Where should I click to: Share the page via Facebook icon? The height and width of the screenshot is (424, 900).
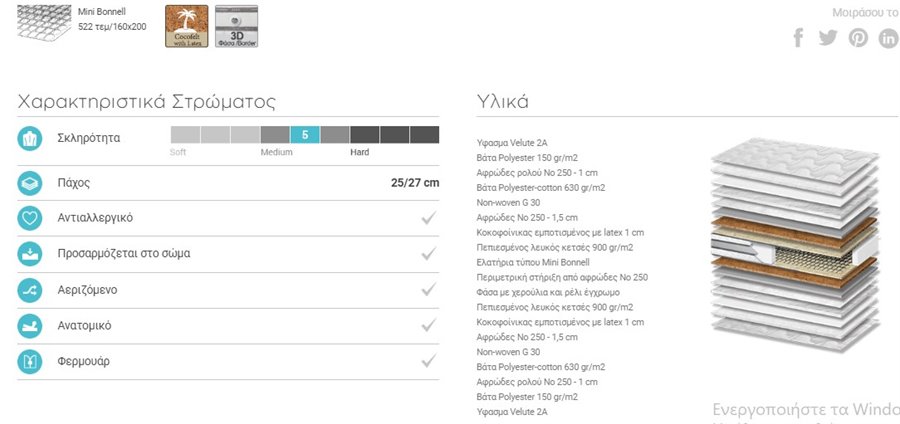pyautogui.click(x=798, y=38)
